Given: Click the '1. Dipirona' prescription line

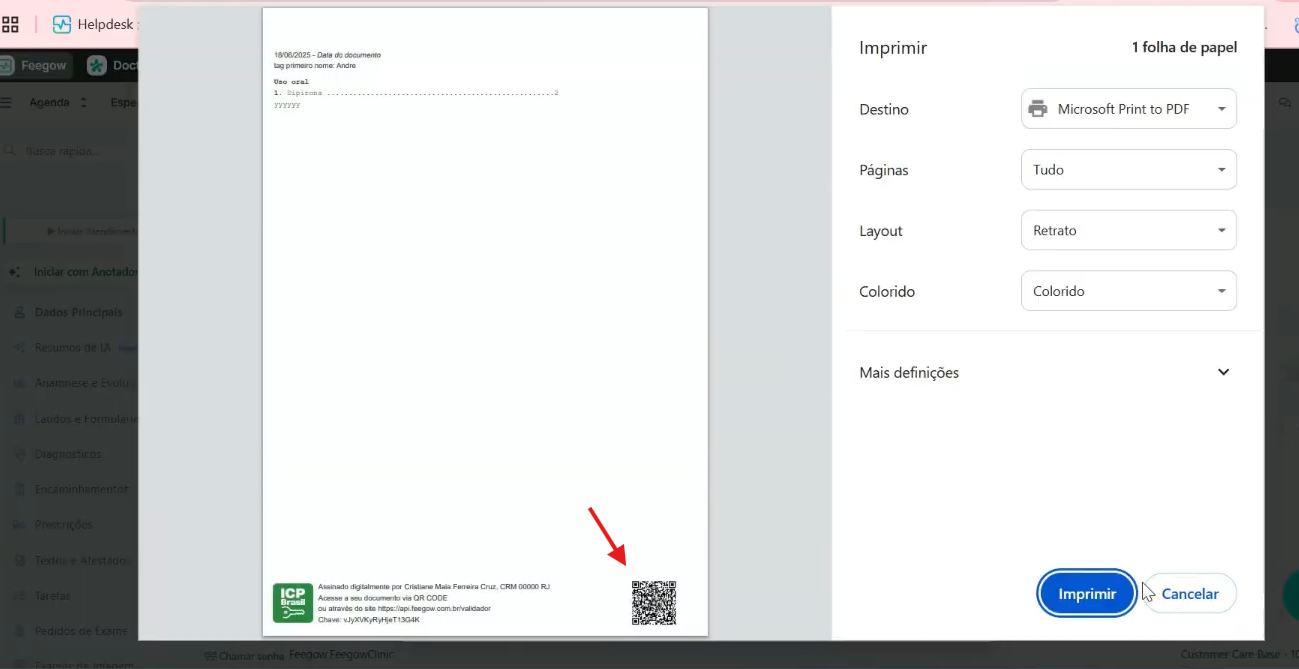Looking at the screenshot, I should coord(416,93).
